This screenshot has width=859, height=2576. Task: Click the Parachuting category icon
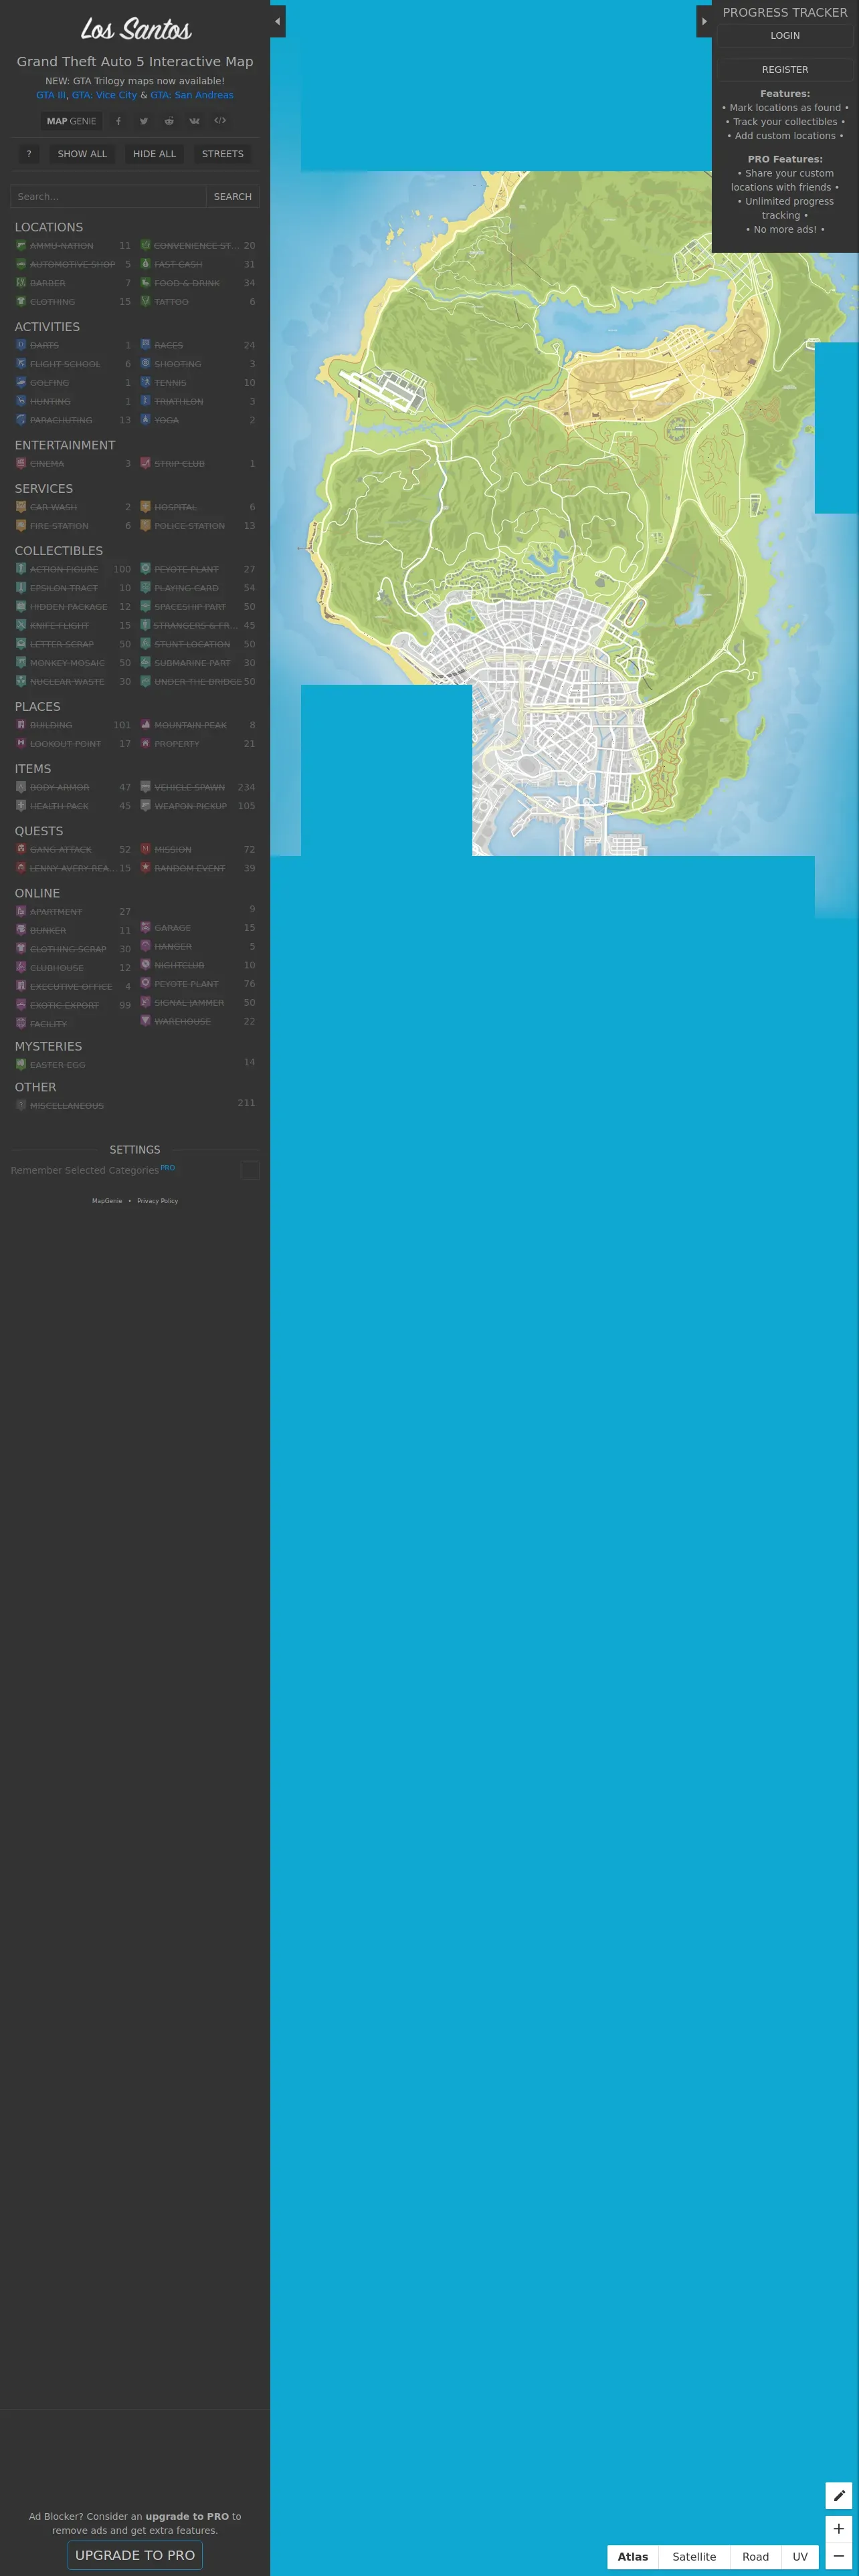tap(21, 420)
